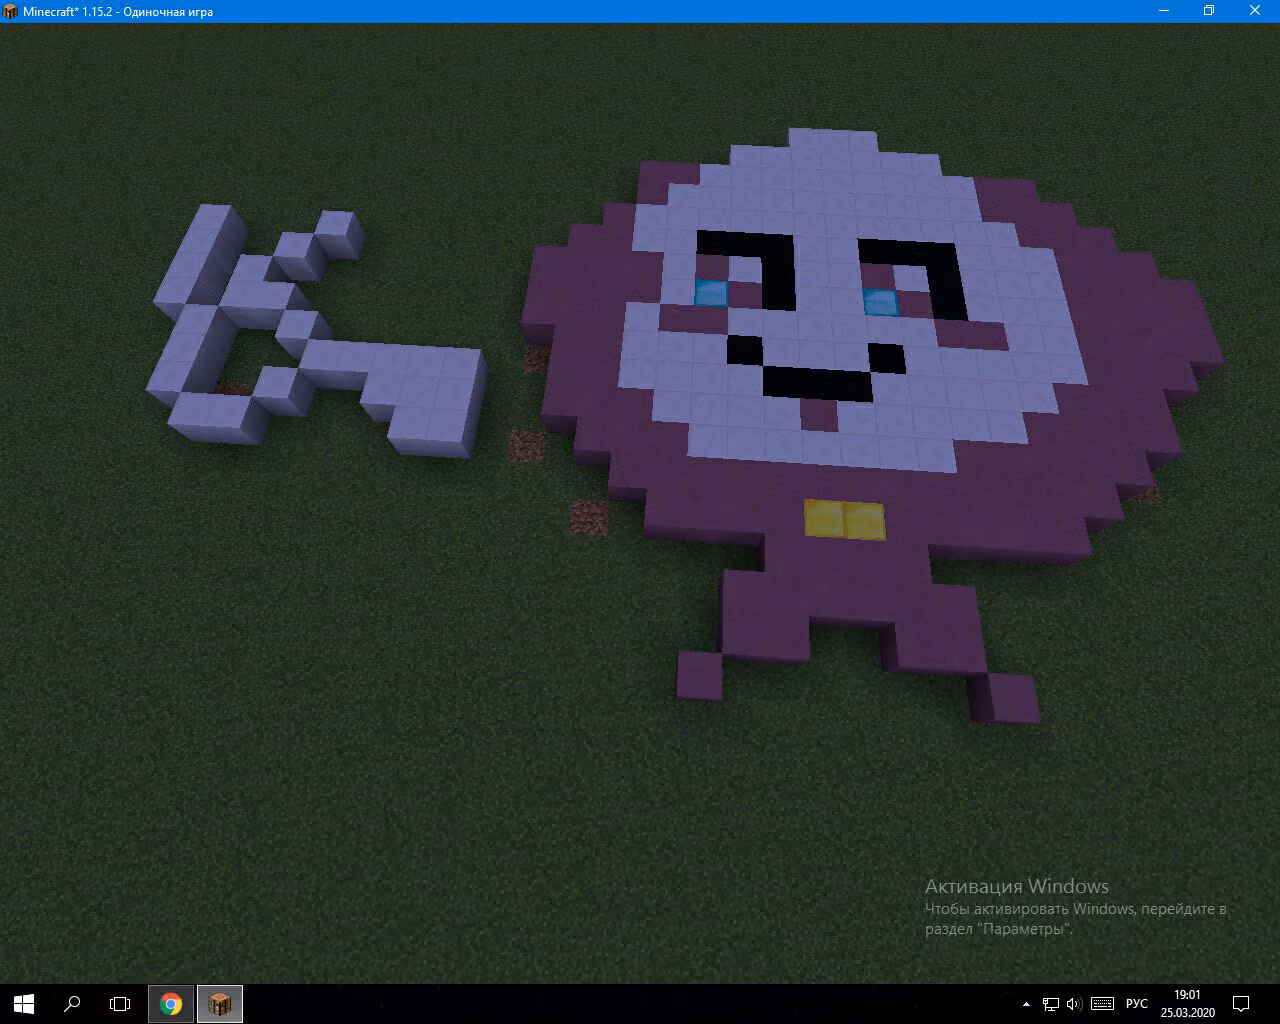Open network settings from the tray

(1051, 1004)
